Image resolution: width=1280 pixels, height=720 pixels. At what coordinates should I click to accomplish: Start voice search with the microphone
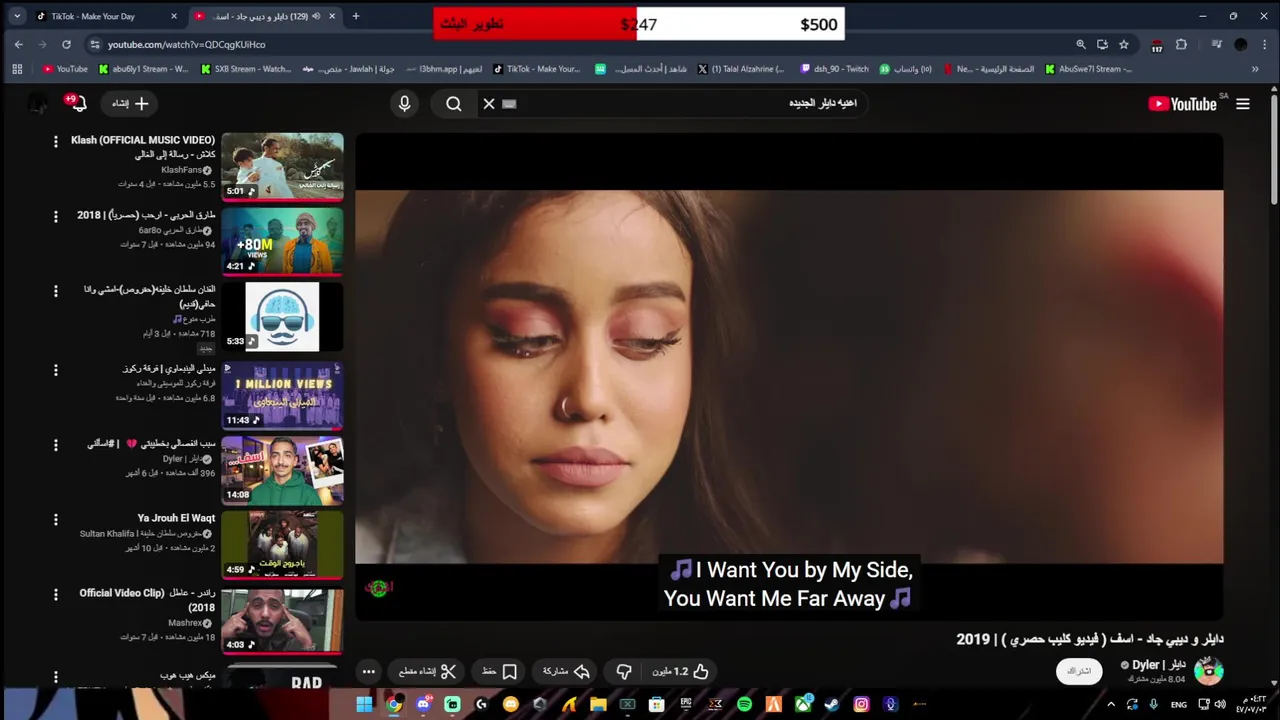click(x=404, y=104)
